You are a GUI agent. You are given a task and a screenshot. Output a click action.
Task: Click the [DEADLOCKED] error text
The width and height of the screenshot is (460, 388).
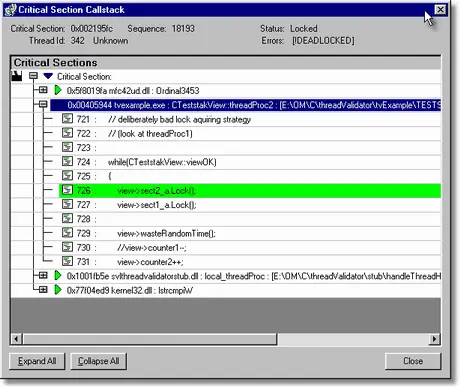(323, 41)
